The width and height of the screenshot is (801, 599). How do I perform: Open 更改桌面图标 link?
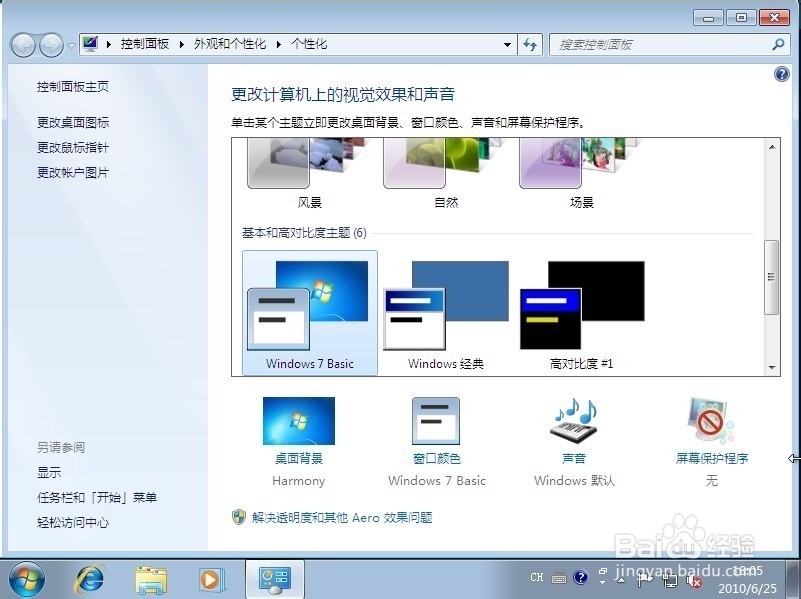pyautogui.click(x=73, y=123)
